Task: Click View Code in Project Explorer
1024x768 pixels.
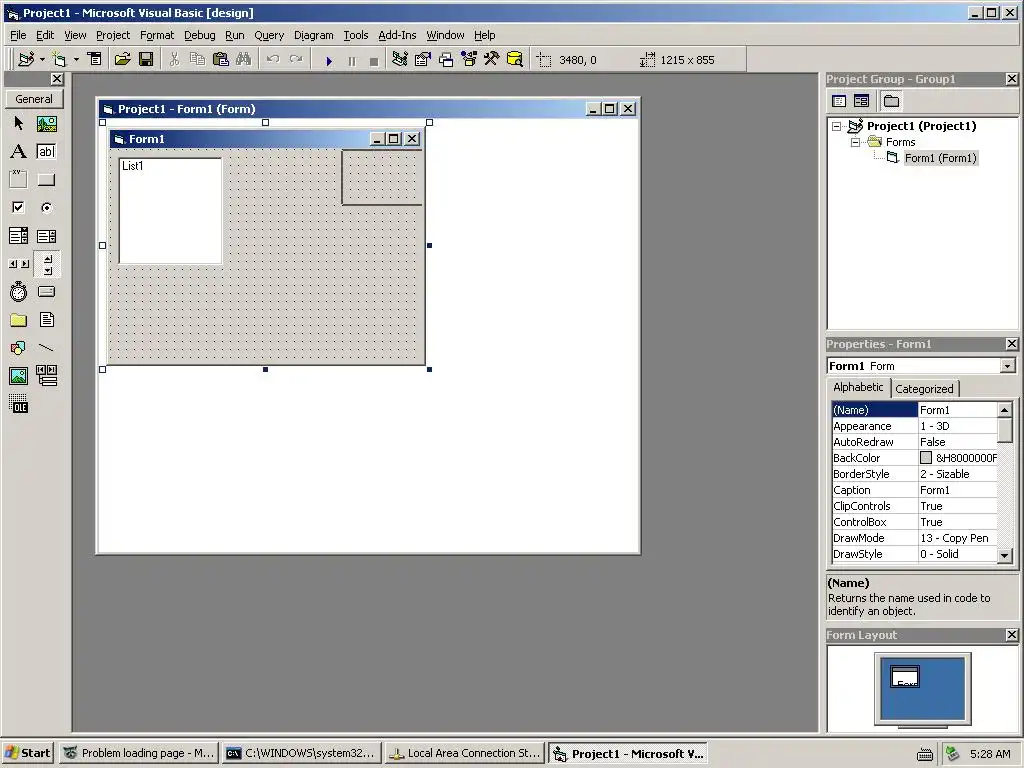Action: tap(839, 101)
